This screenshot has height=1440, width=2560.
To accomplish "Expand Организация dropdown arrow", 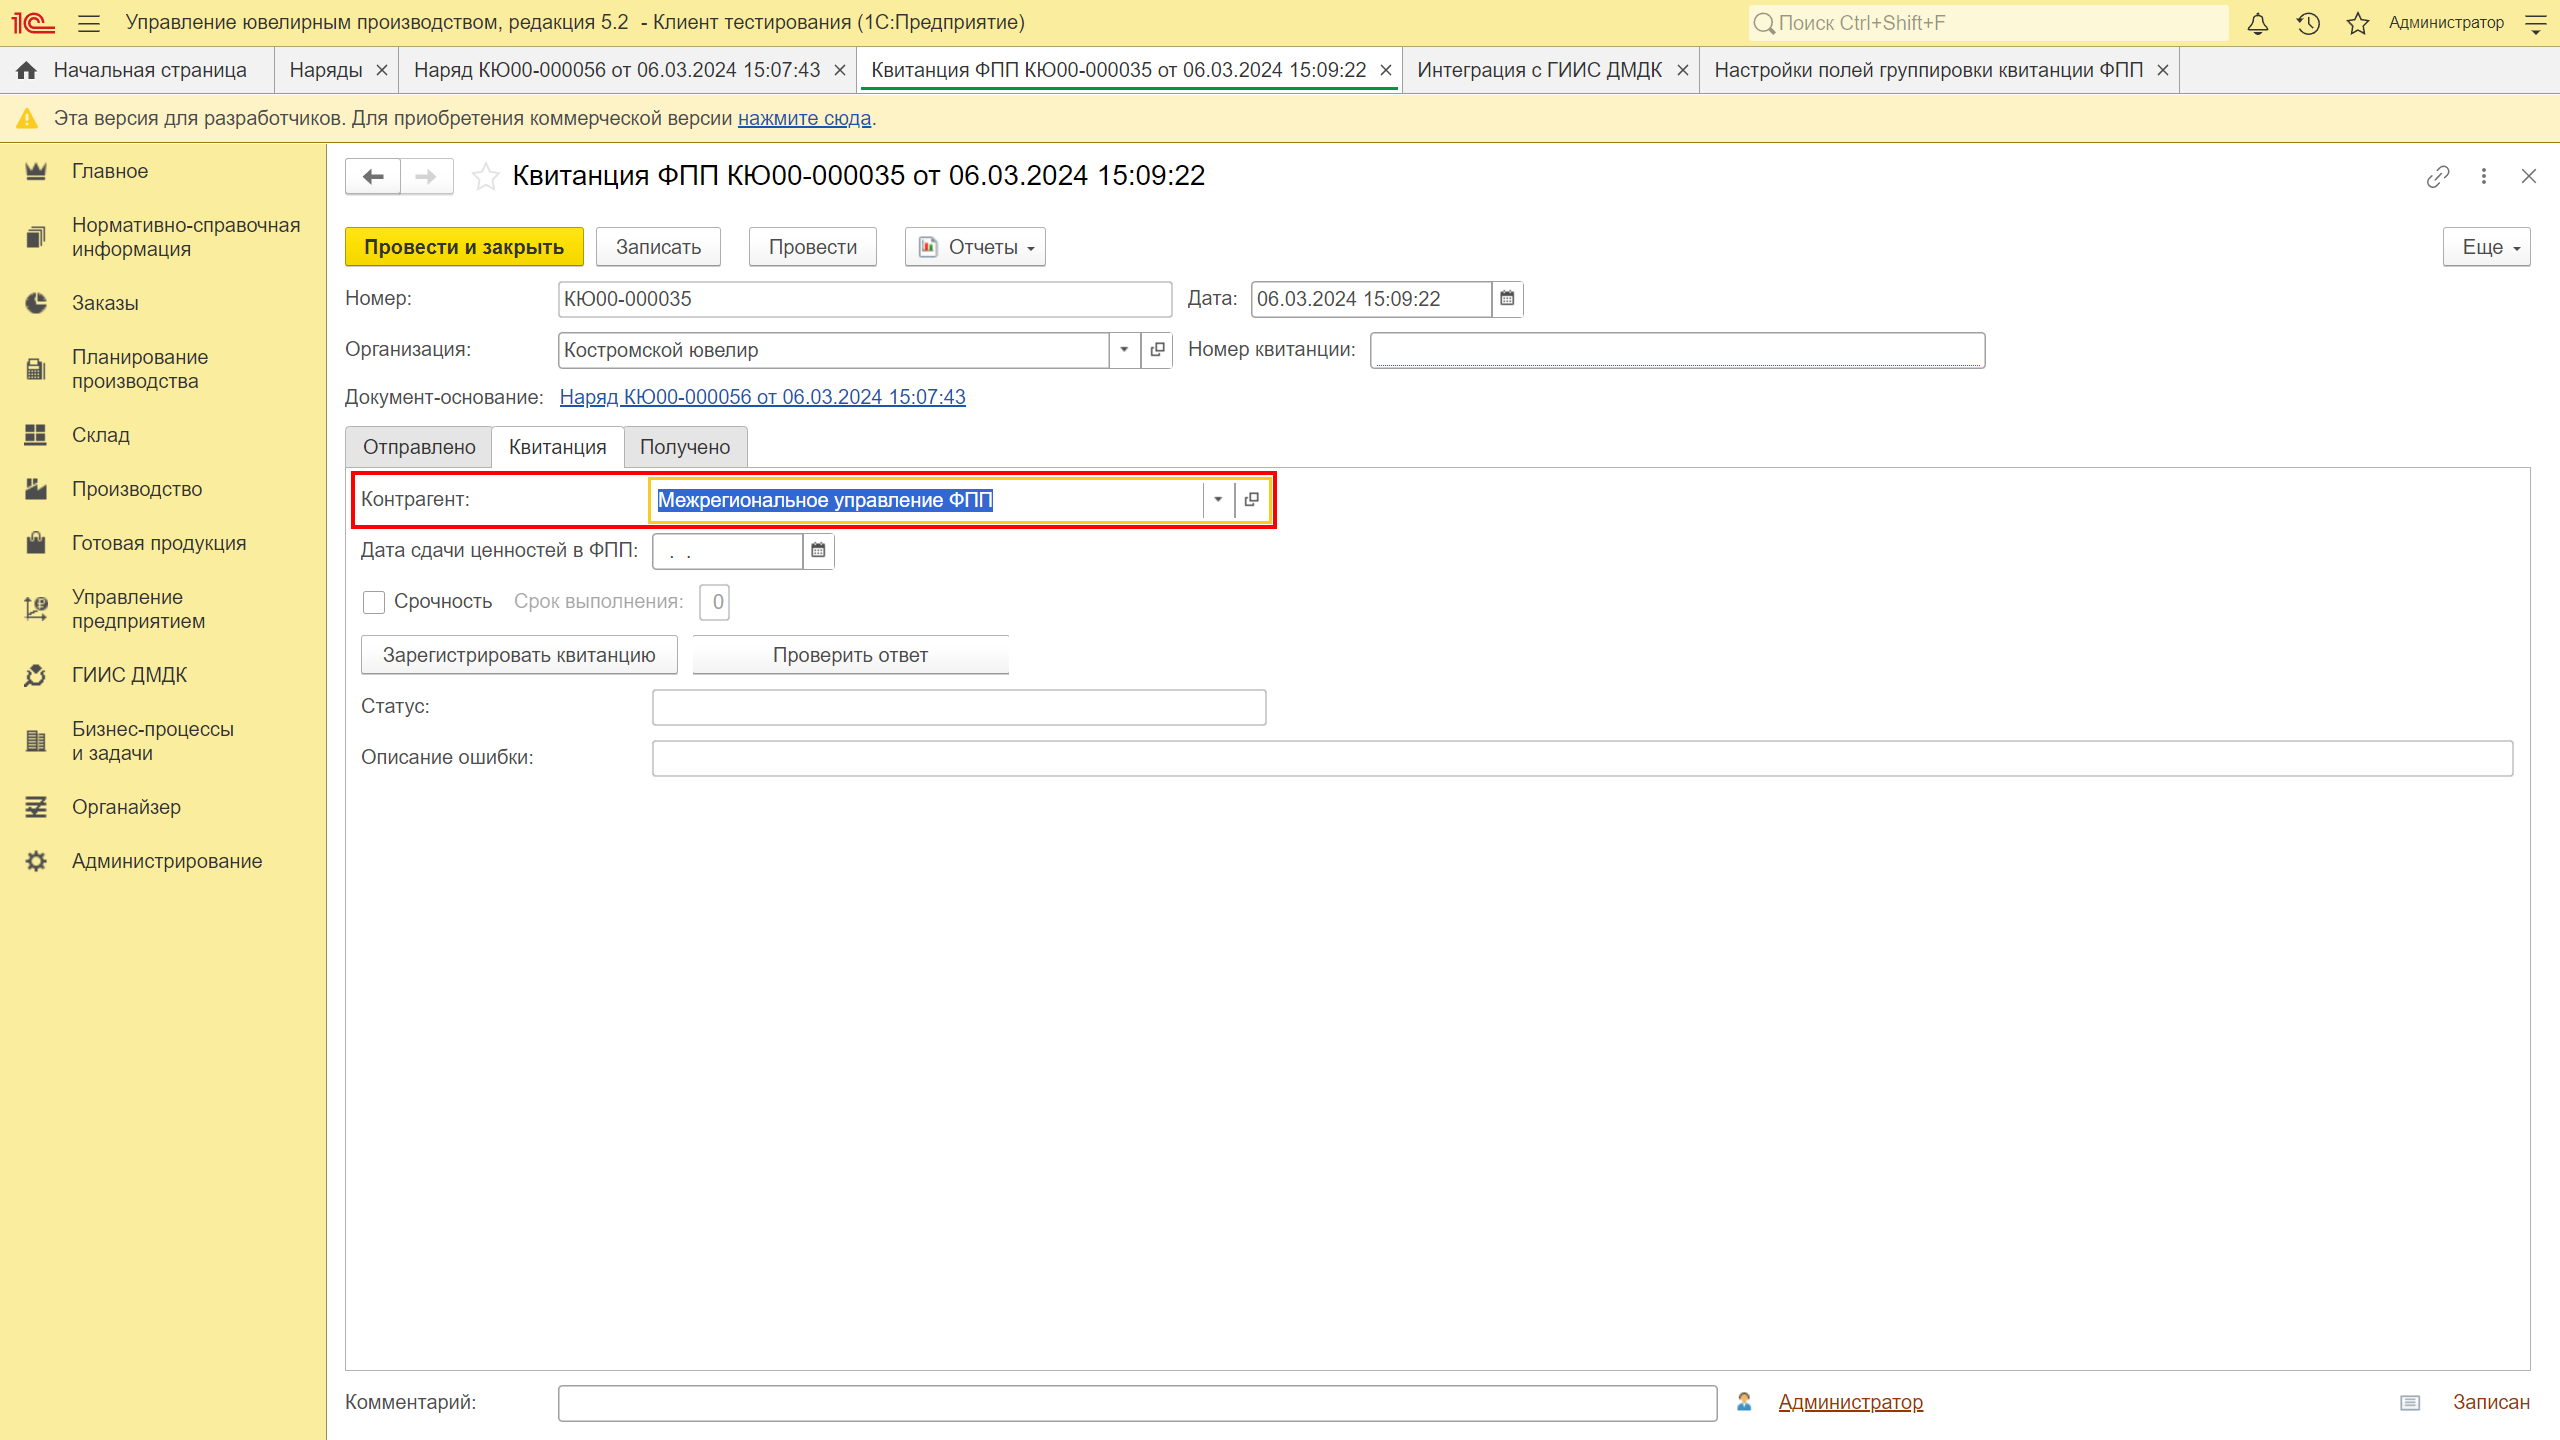I will click(x=1124, y=350).
